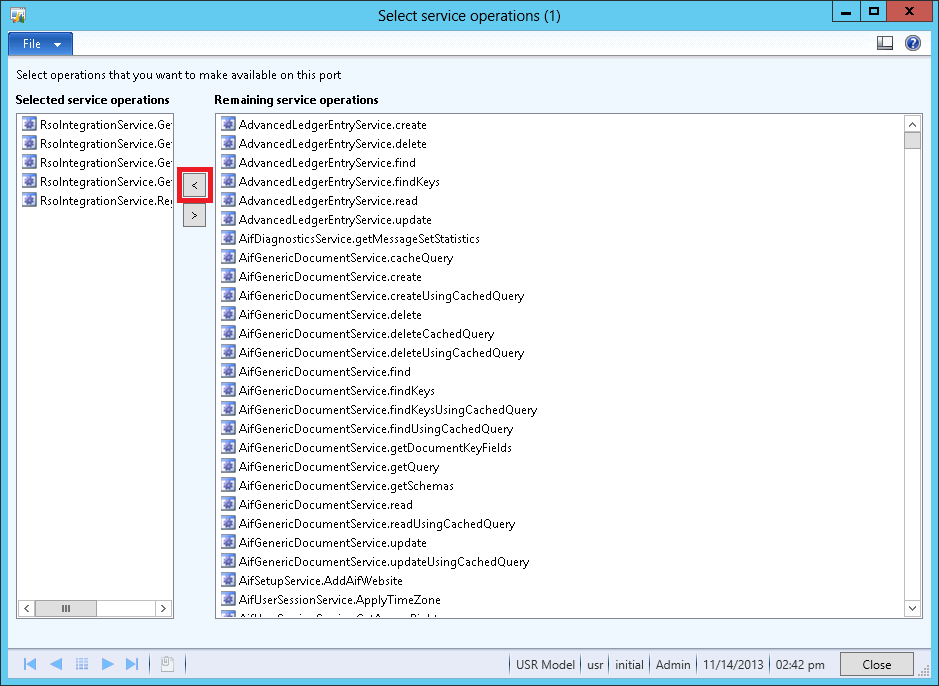Select AdvancedLedgerEntryService.create operation
The image size is (939, 686).
point(332,125)
